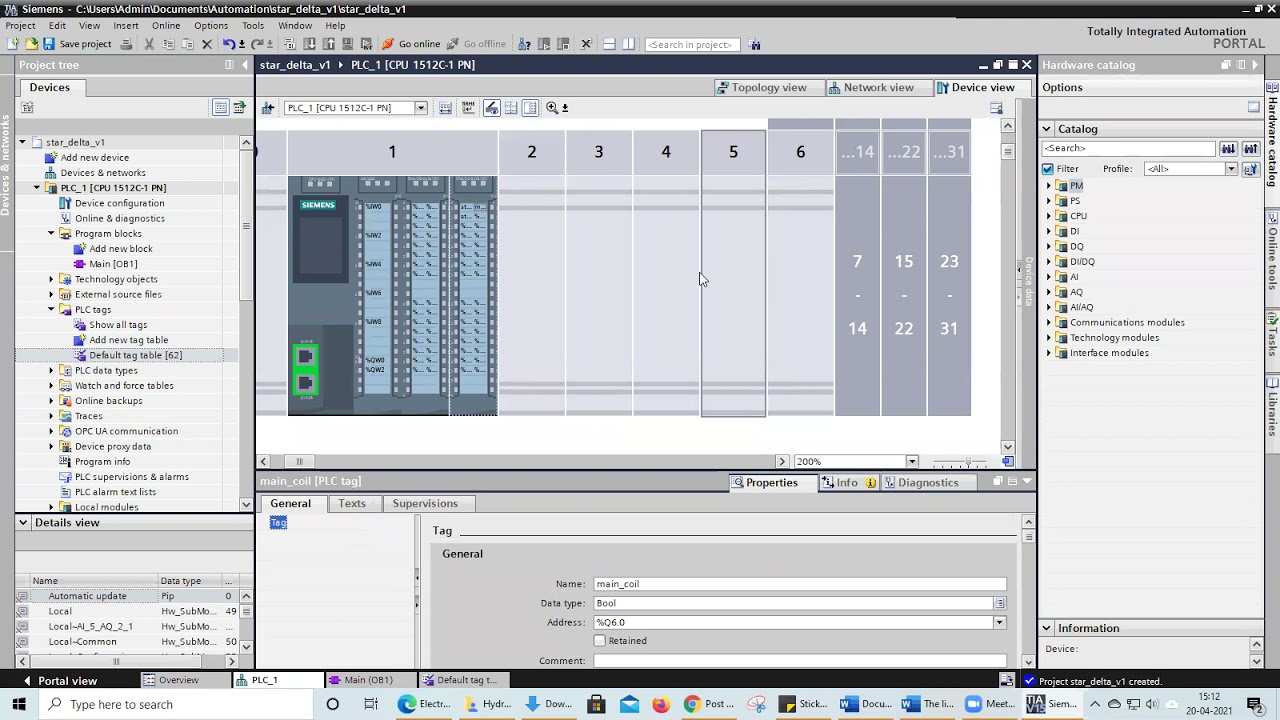Click the Search up icon in the hardware catalog
Image resolution: width=1280 pixels, height=720 pixels.
point(1250,149)
